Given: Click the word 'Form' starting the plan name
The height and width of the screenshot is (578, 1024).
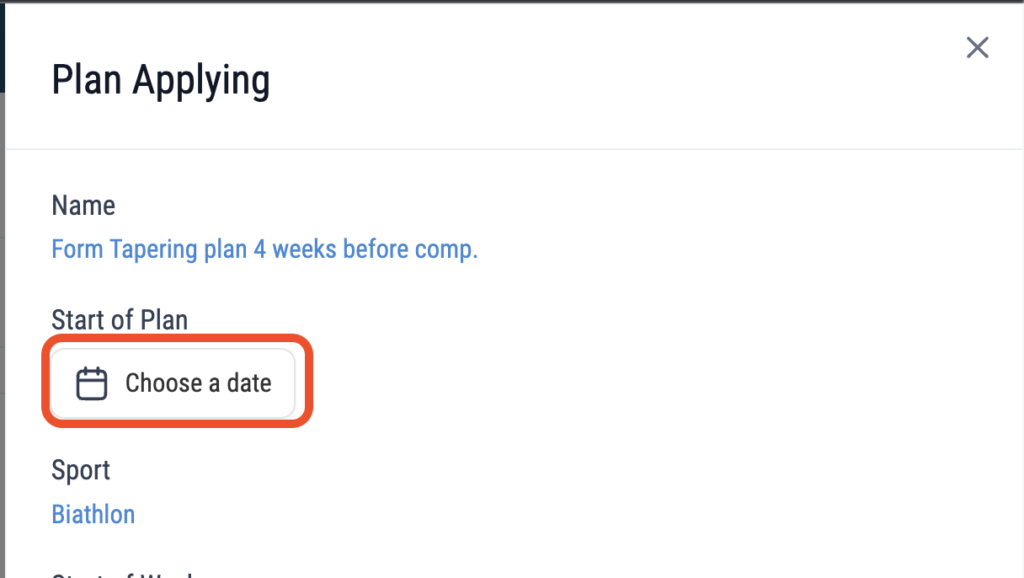Looking at the screenshot, I should [77, 249].
